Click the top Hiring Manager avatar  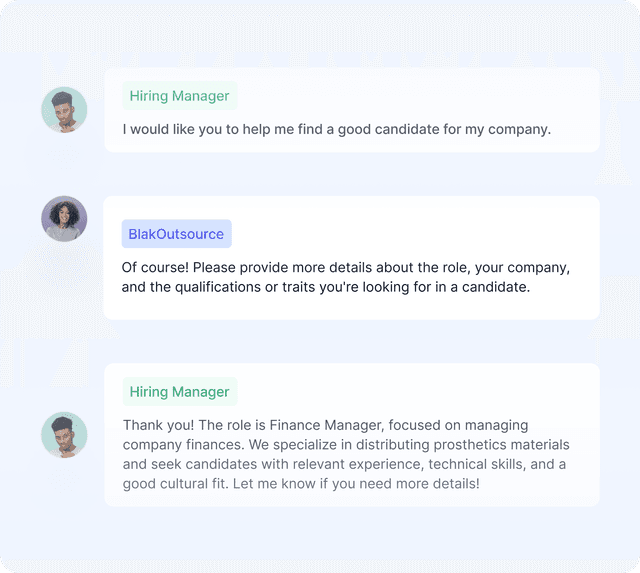click(x=64, y=110)
